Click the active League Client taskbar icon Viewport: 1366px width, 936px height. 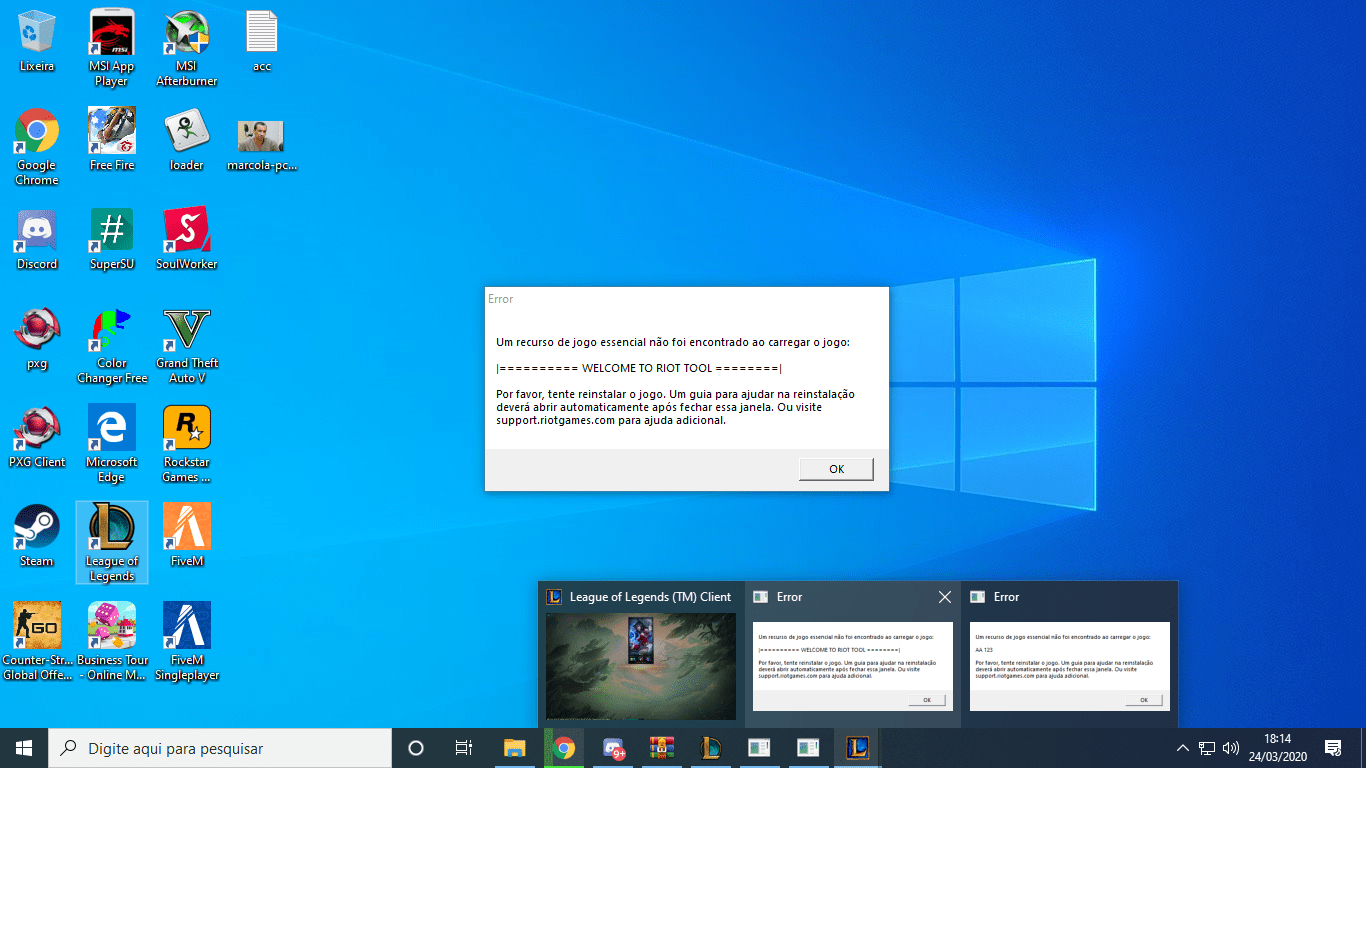(x=858, y=748)
